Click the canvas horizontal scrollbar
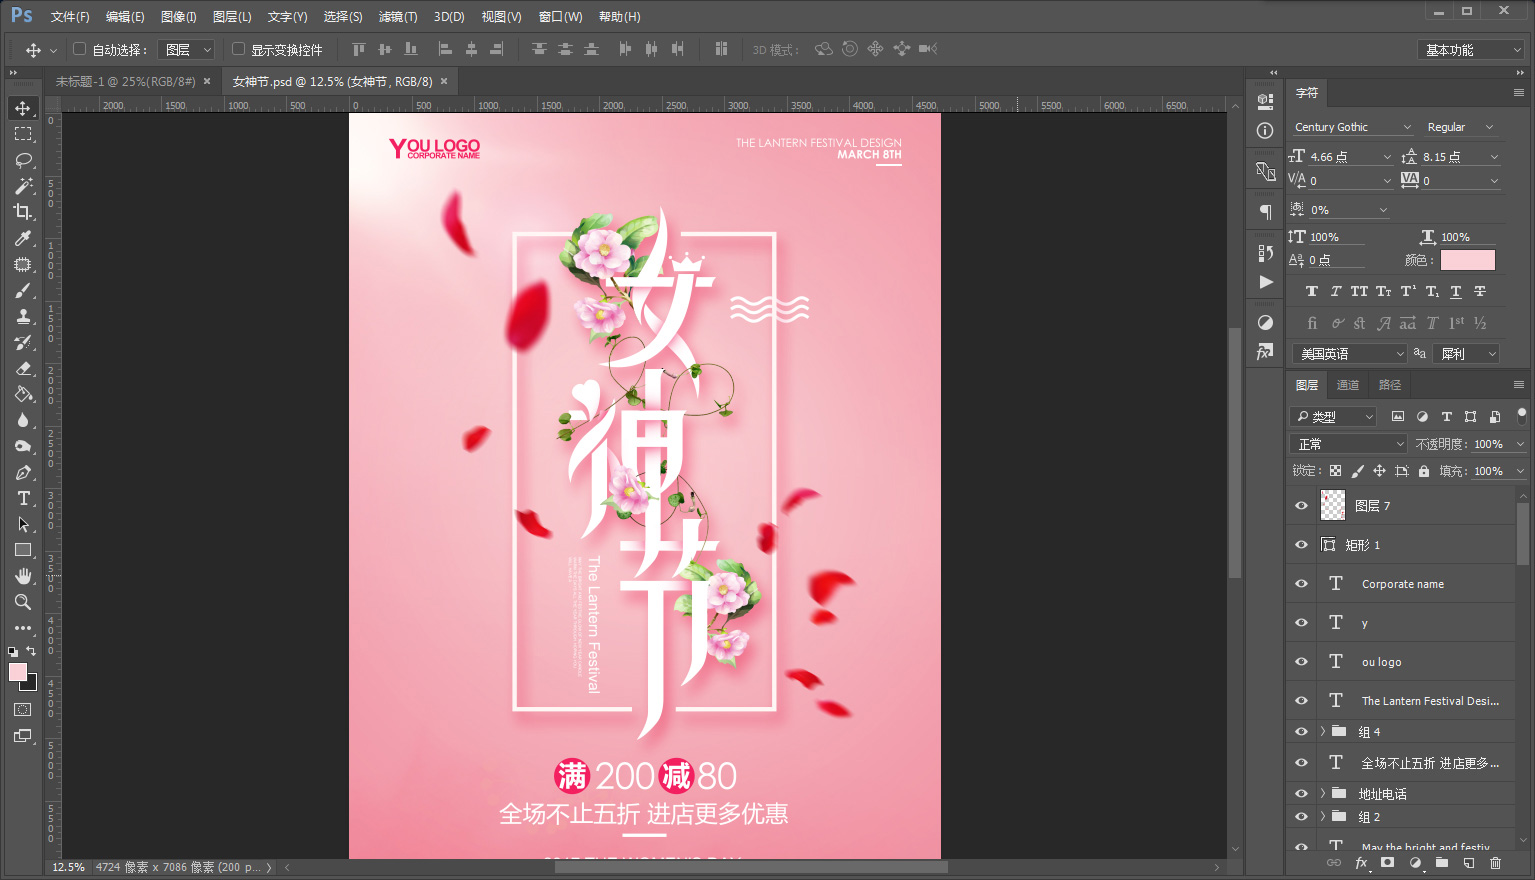This screenshot has height=880, width=1535. click(750, 867)
